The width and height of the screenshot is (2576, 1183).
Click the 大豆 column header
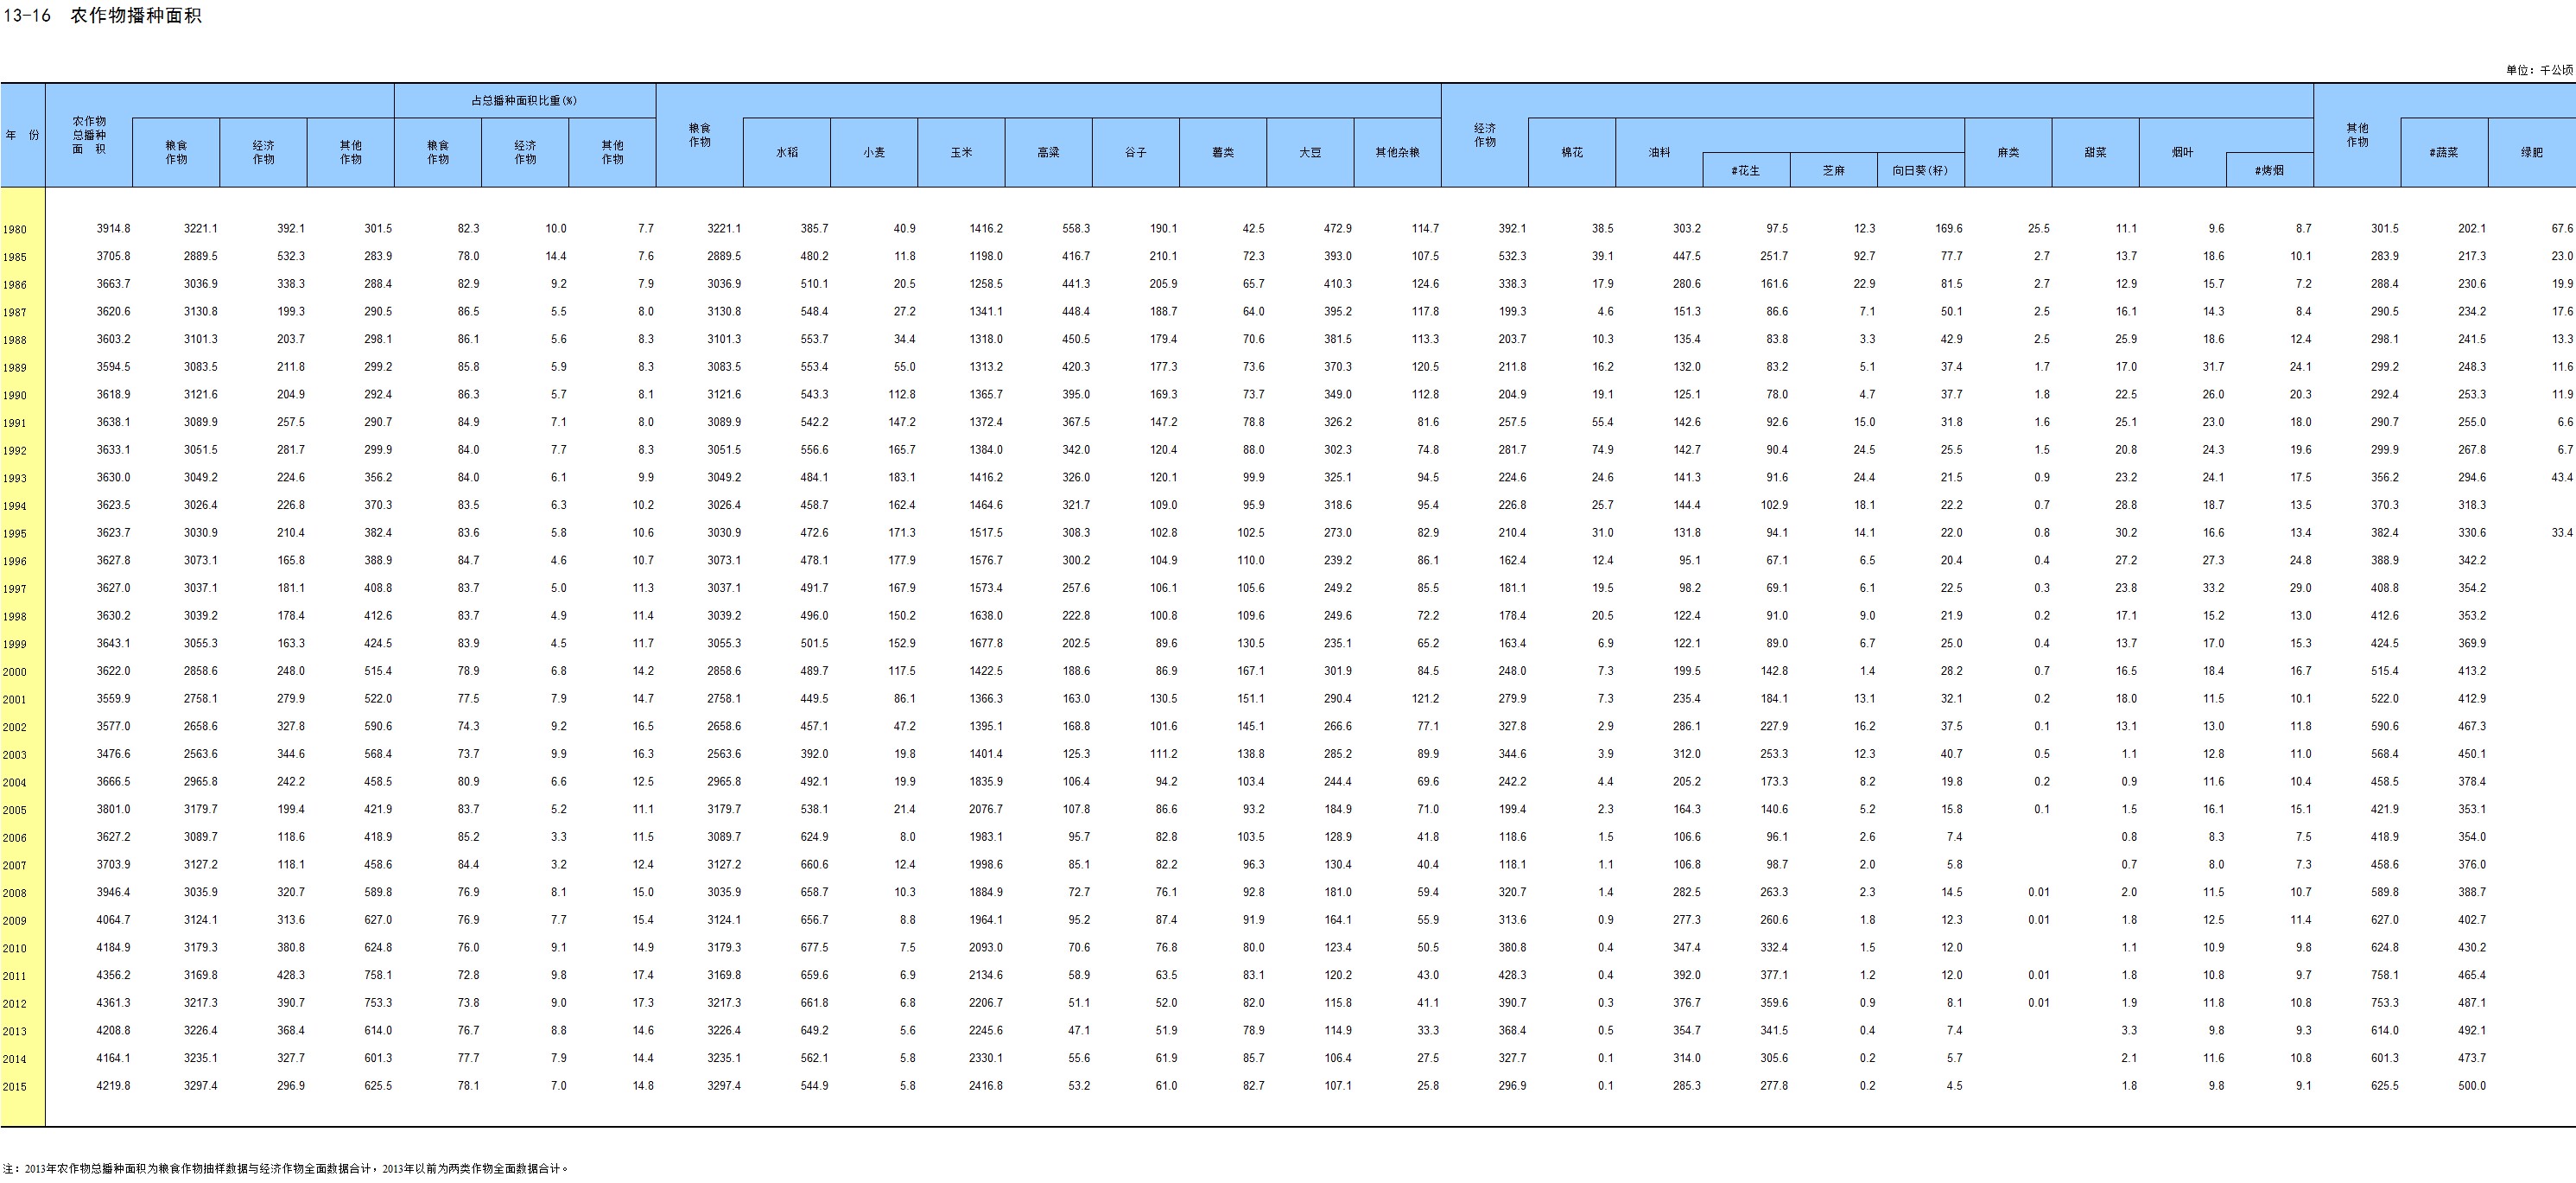1310,152
